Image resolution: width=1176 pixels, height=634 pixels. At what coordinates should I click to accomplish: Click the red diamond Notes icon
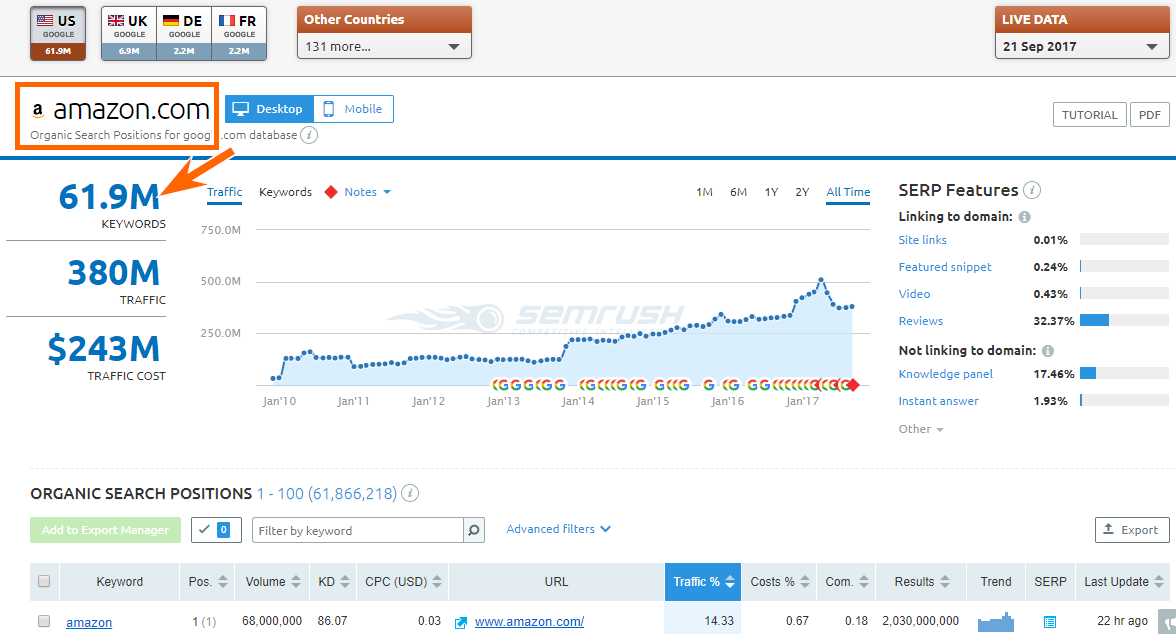pyautogui.click(x=331, y=192)
